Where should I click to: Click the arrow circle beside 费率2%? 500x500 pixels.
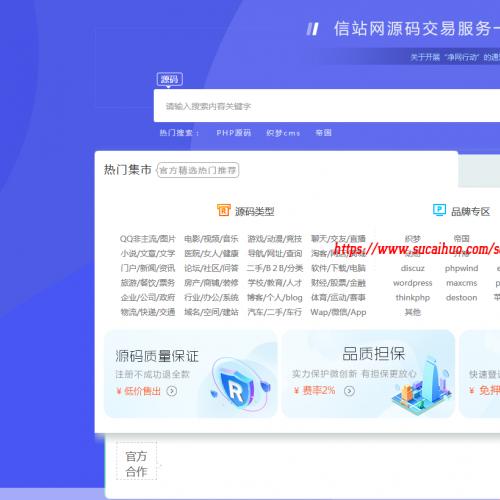pos(349,390)
